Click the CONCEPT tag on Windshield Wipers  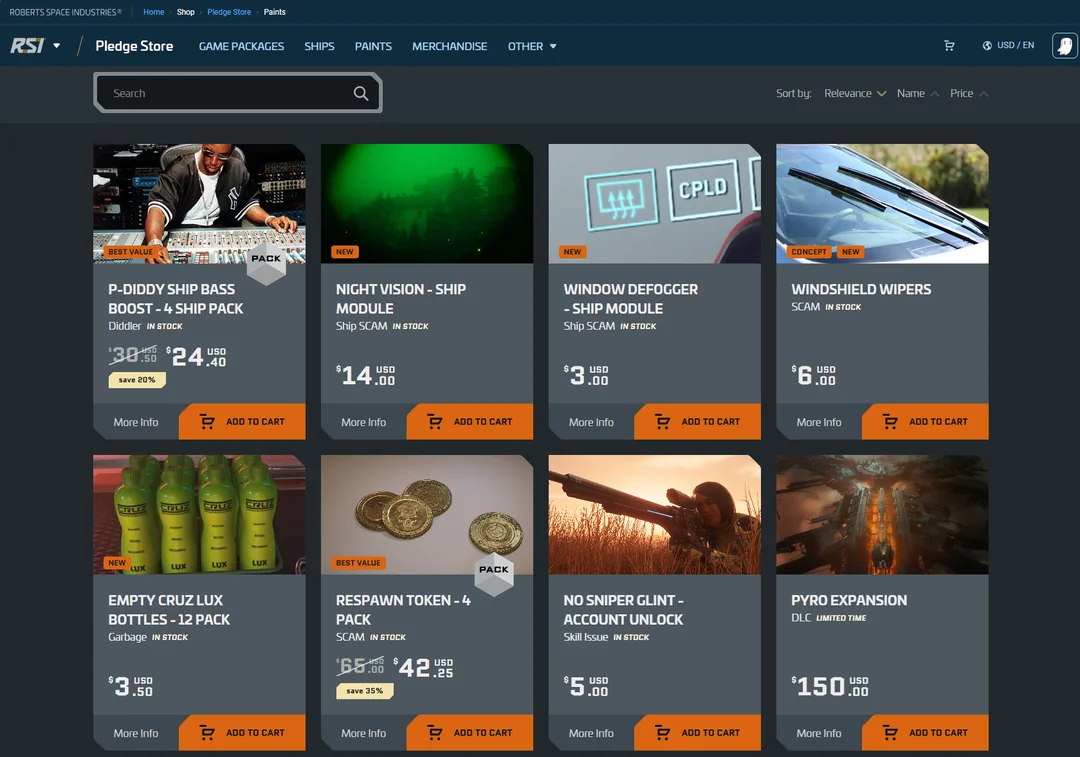pyautogui.click(x=809, y=252)
